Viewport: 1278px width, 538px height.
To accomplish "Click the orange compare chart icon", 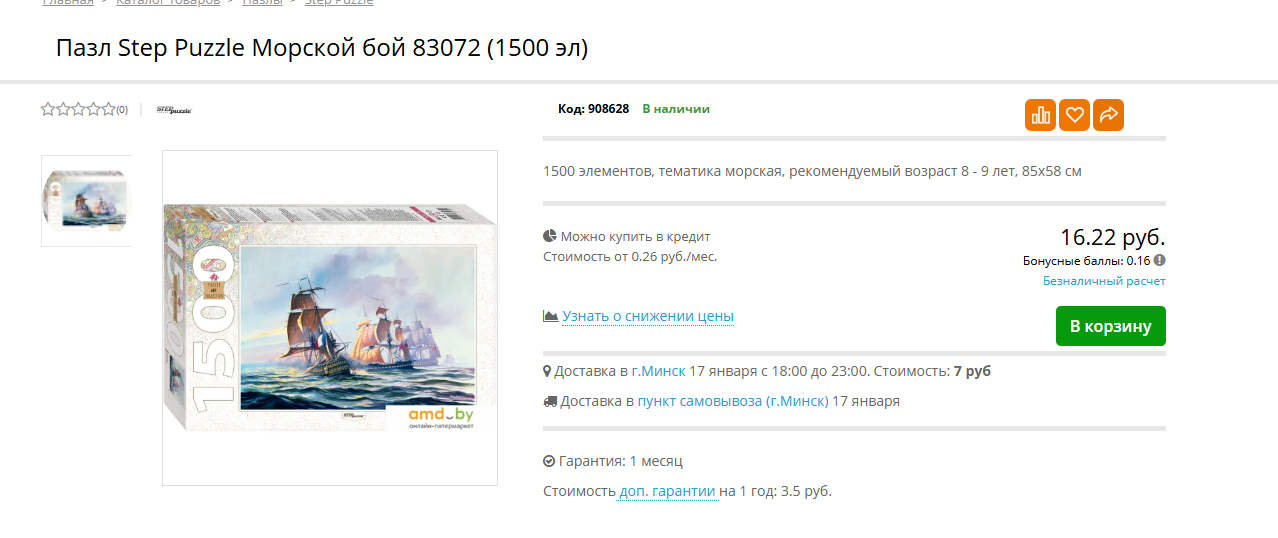I will (1040, 115).
